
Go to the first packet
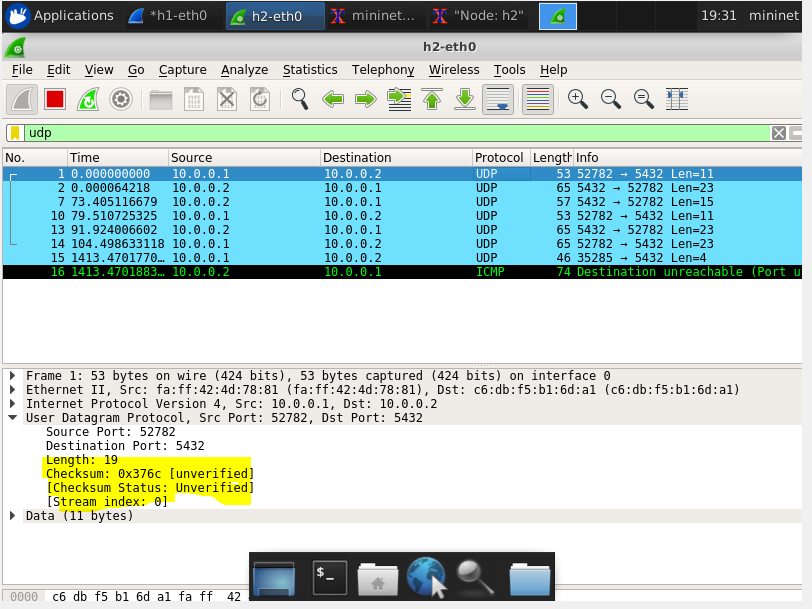coord(431,99)
